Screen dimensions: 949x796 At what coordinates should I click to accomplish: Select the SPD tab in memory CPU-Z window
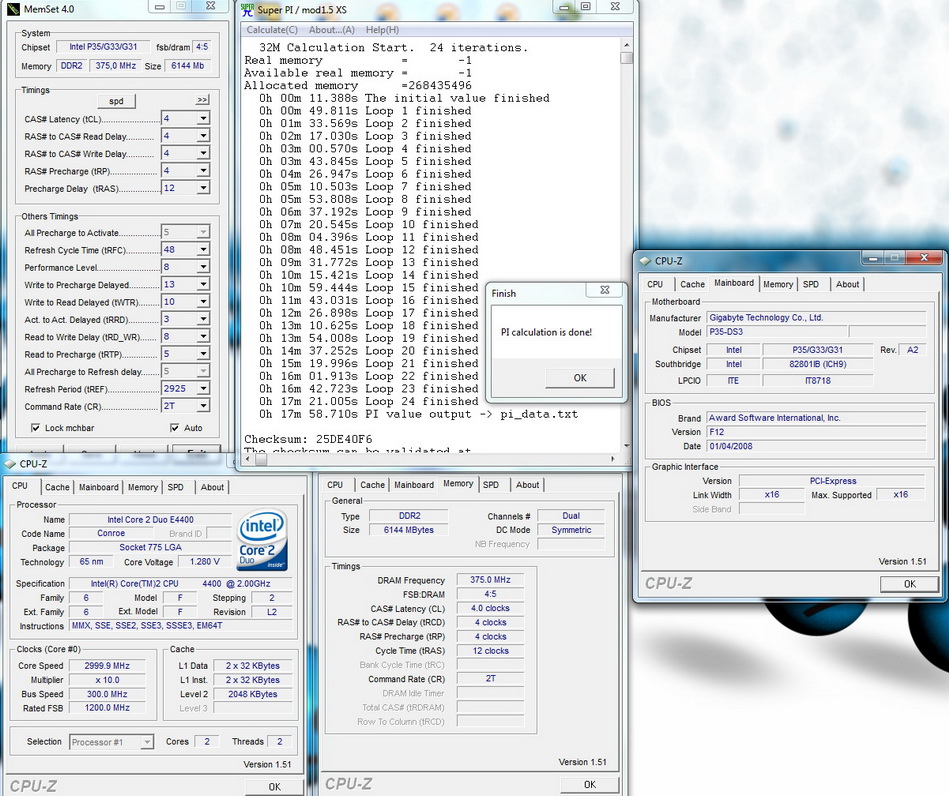pyautogui.click(x=491, y=485)
